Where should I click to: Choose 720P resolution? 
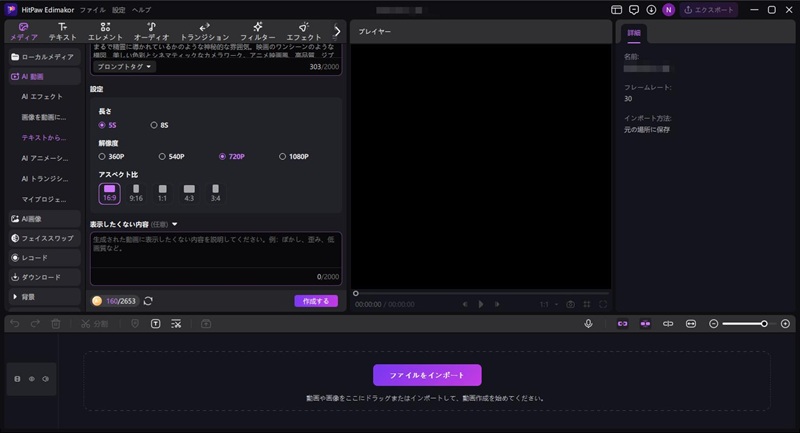pyautogui.click(x=232, y=157)
